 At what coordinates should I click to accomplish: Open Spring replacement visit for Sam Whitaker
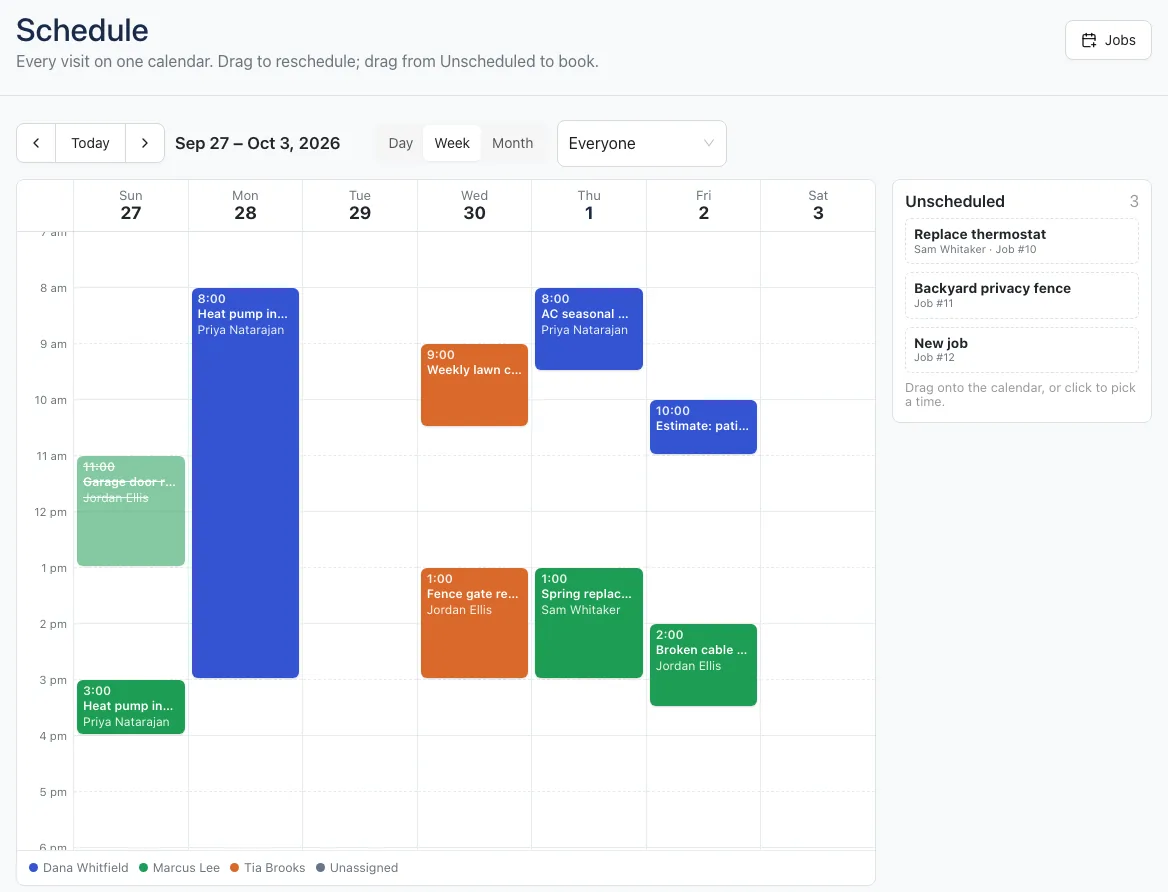point(588,623)
